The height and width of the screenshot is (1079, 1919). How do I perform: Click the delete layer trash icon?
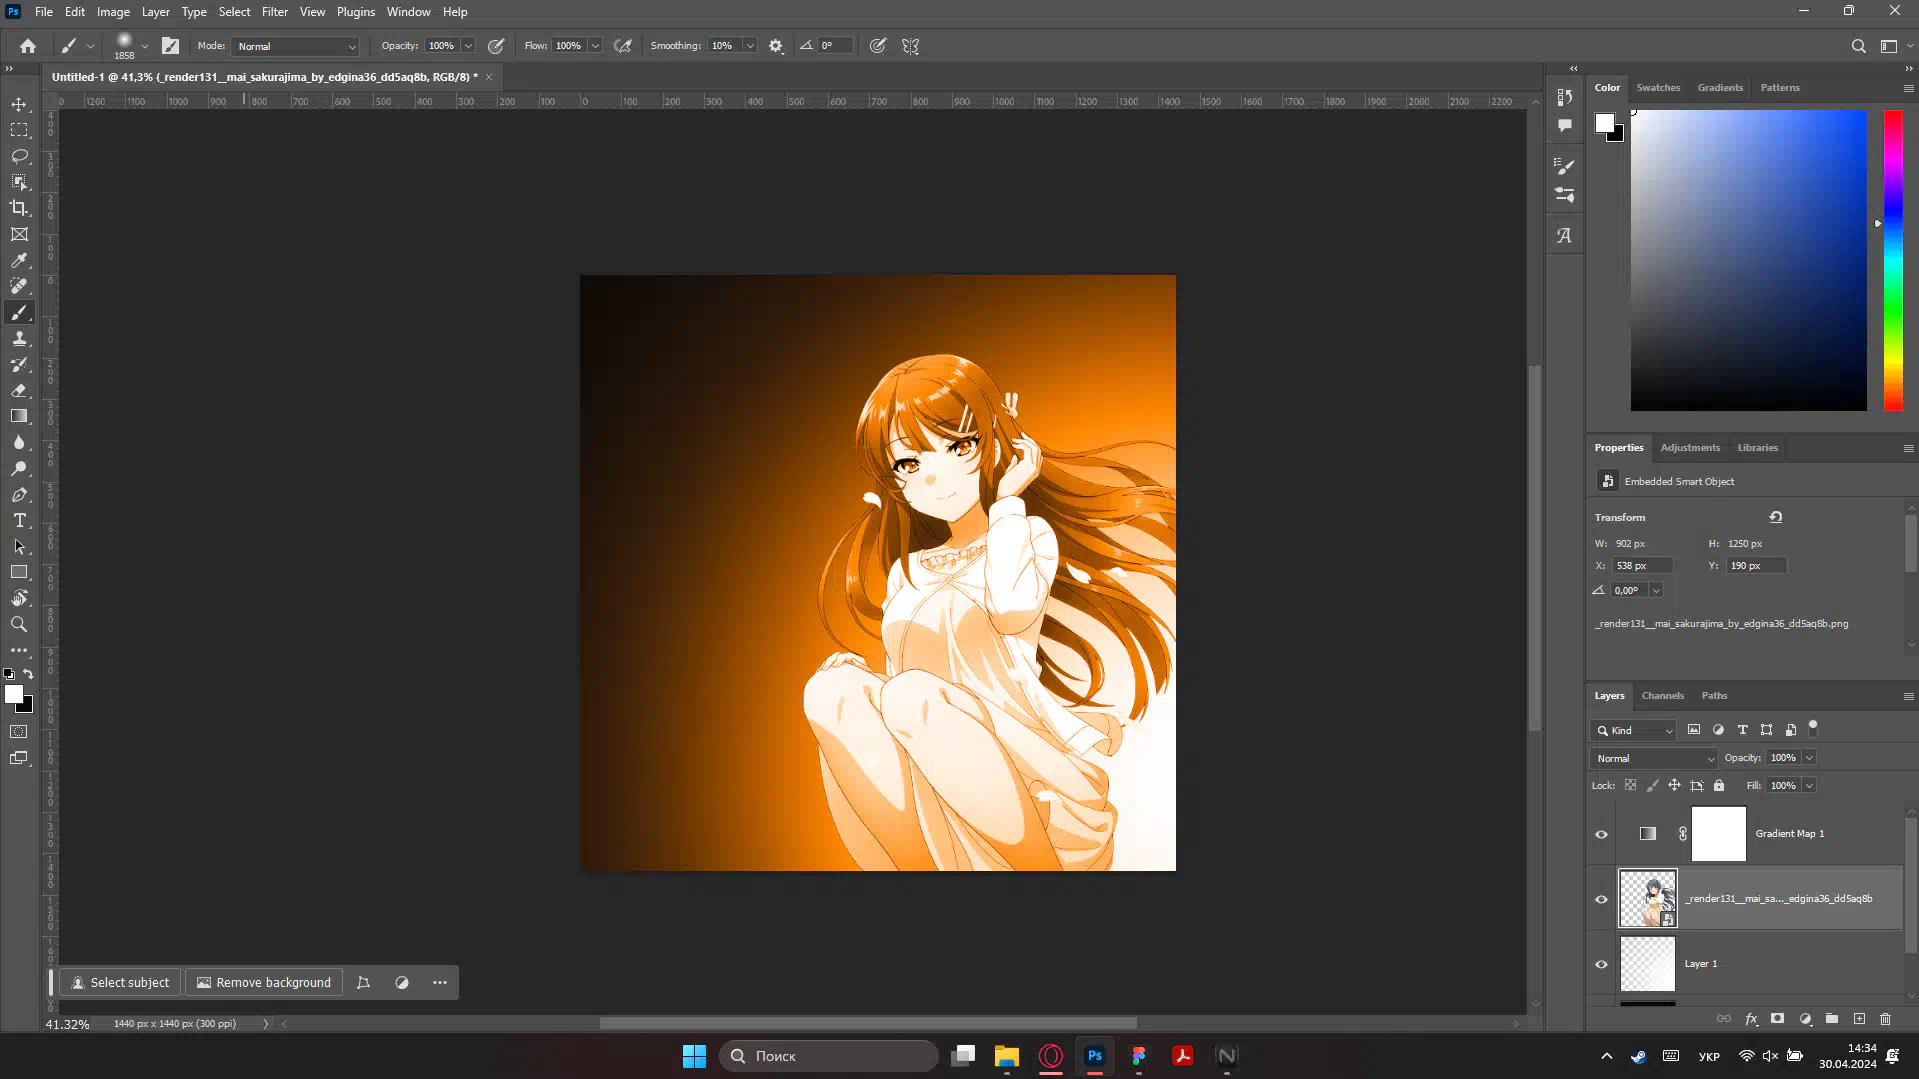tap(1885, 1019)
